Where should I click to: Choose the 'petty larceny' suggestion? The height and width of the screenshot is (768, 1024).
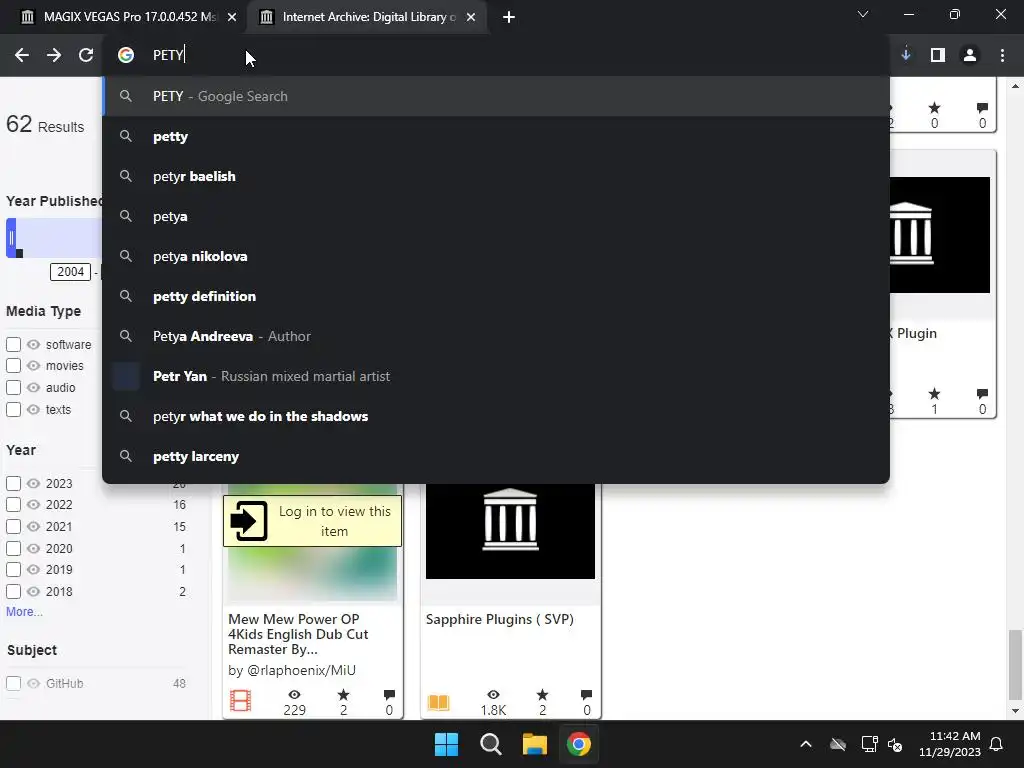pos(496,456)
